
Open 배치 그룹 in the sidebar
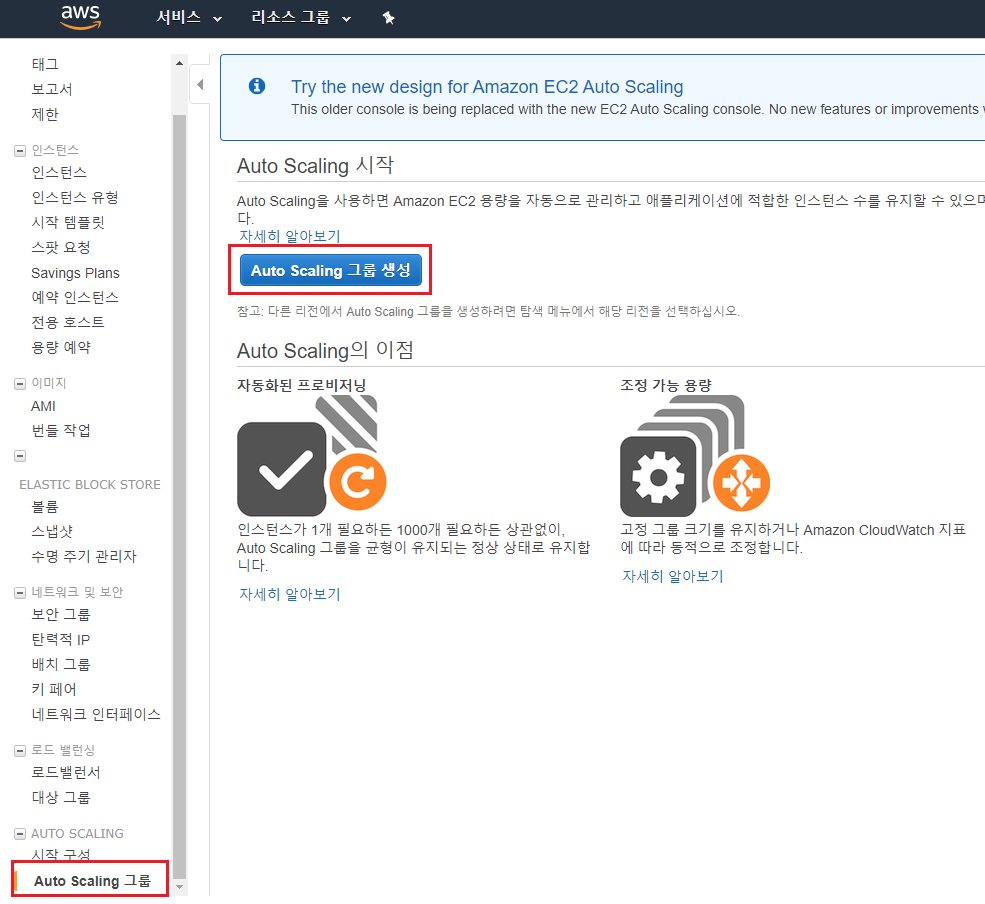pos(61,665)
